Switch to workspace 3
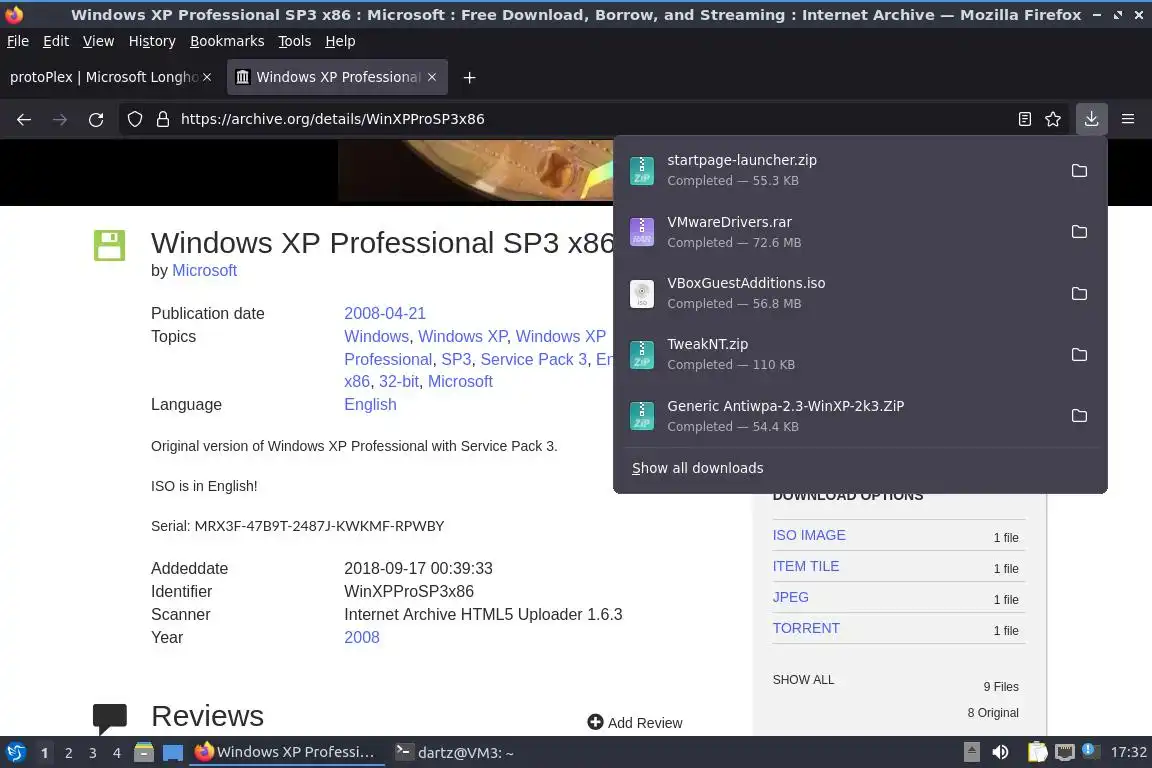 [x=93, y=753]
